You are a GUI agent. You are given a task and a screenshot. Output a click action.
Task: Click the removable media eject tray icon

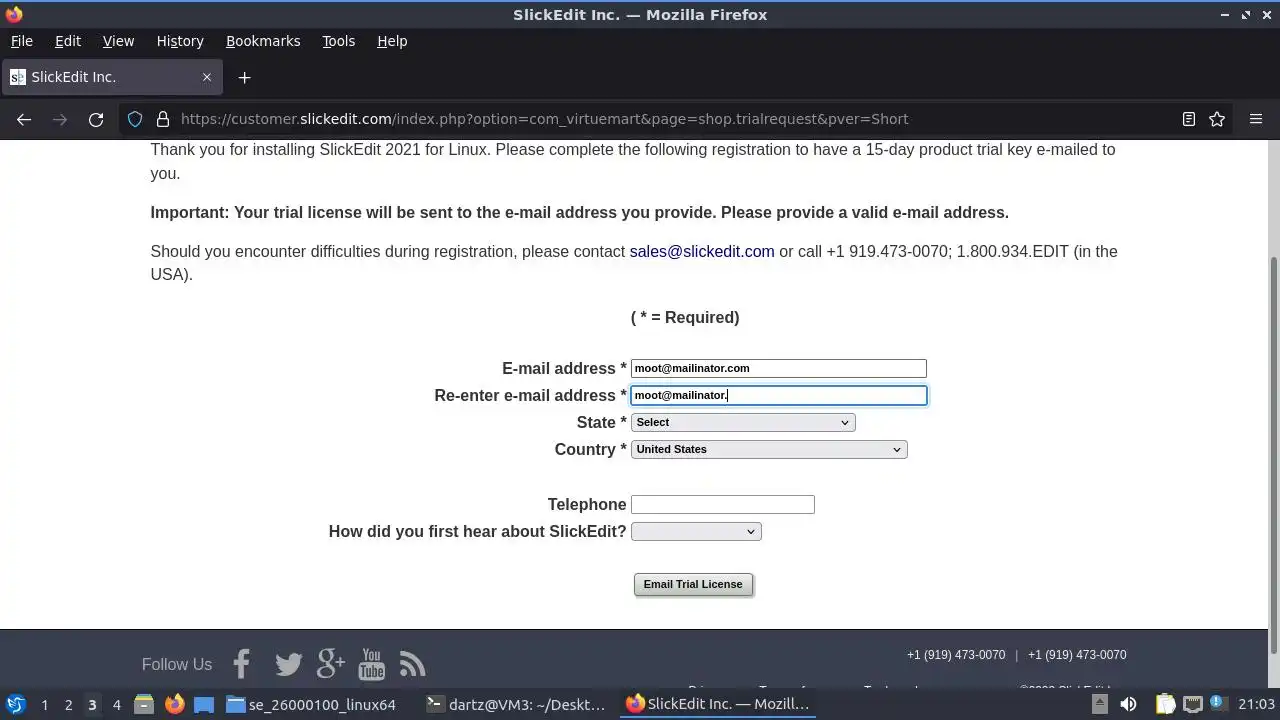[1099, 705]
